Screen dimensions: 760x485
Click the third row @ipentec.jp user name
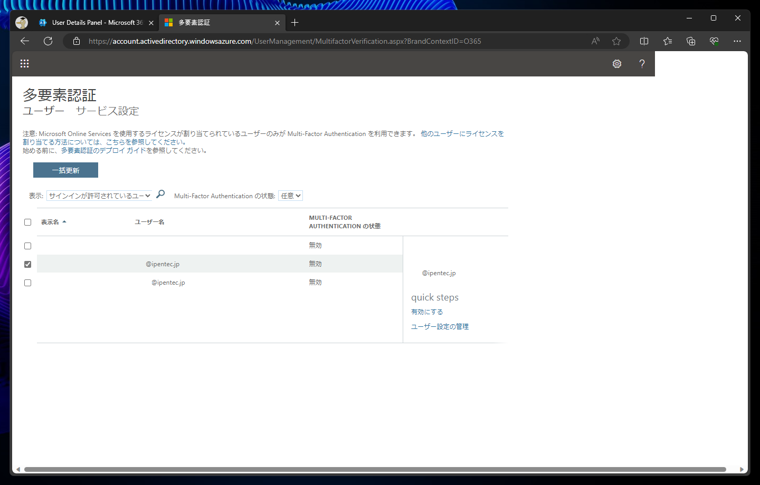pyautogui.click(x=168, y=282)
